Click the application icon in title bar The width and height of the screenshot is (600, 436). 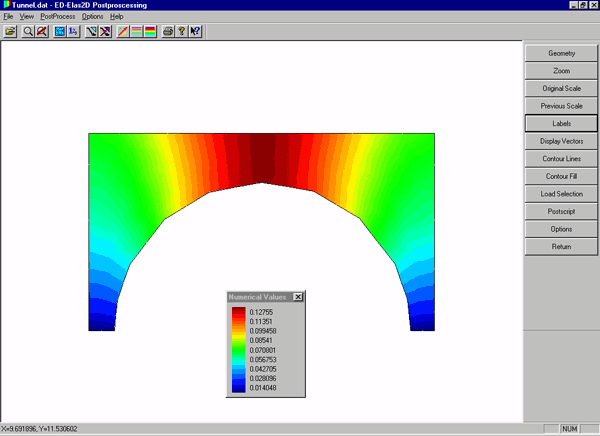point(6,5)
